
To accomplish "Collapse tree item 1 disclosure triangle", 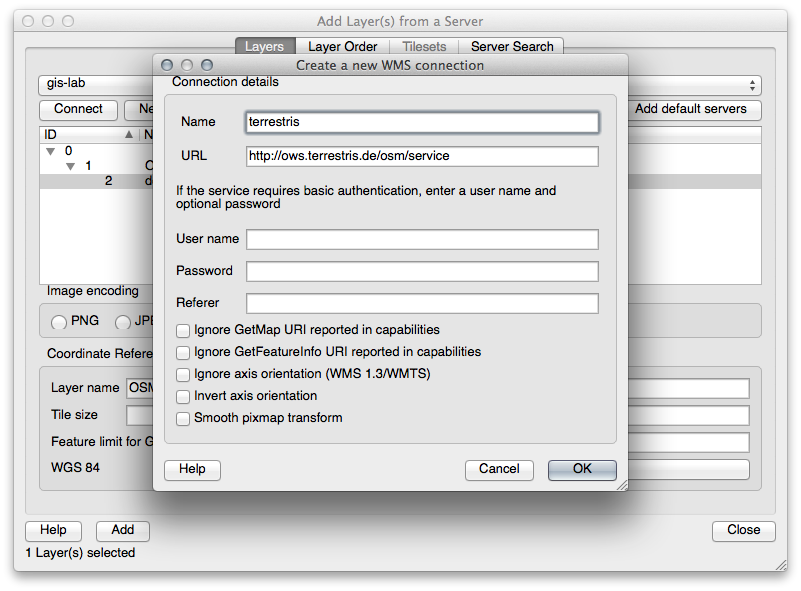I will pos(70,166).
